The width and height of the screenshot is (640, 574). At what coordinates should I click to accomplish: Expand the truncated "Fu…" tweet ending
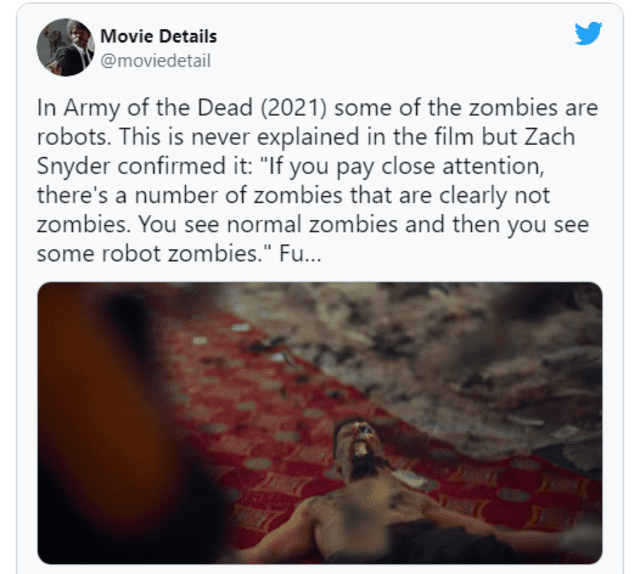300,254
